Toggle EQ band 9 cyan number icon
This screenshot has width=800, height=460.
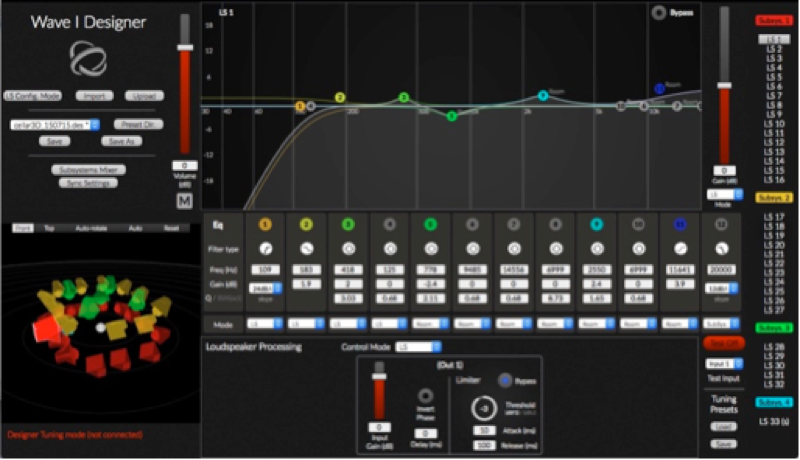[x=596, y=224]
